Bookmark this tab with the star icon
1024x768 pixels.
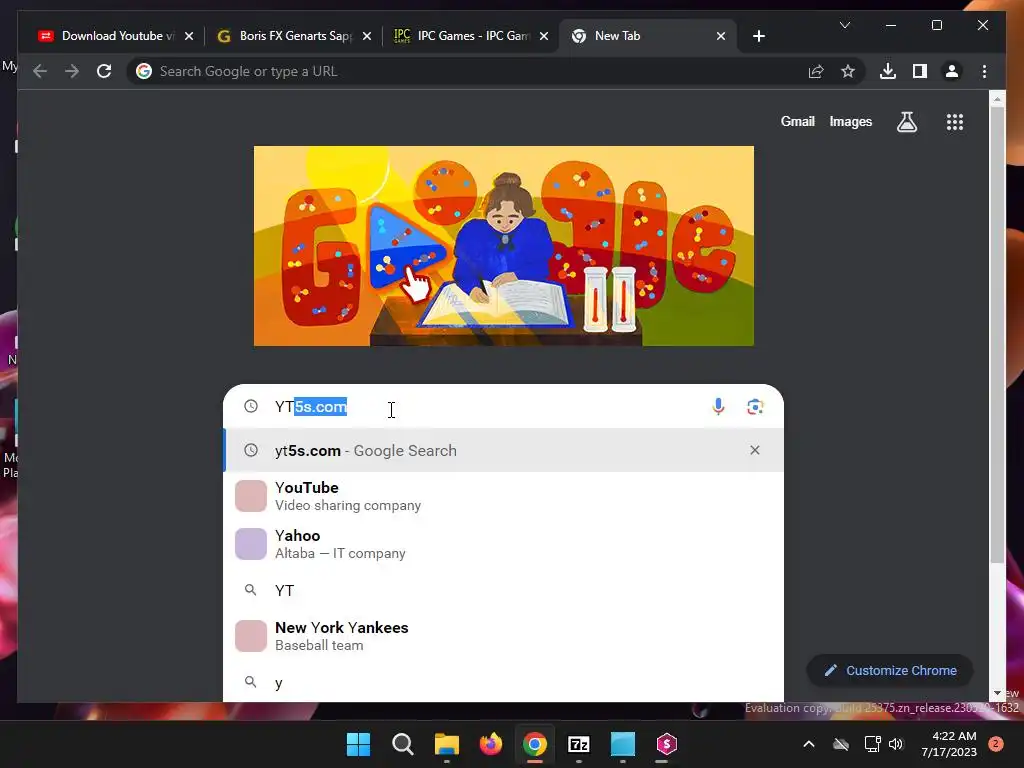[x=848, y=71]
